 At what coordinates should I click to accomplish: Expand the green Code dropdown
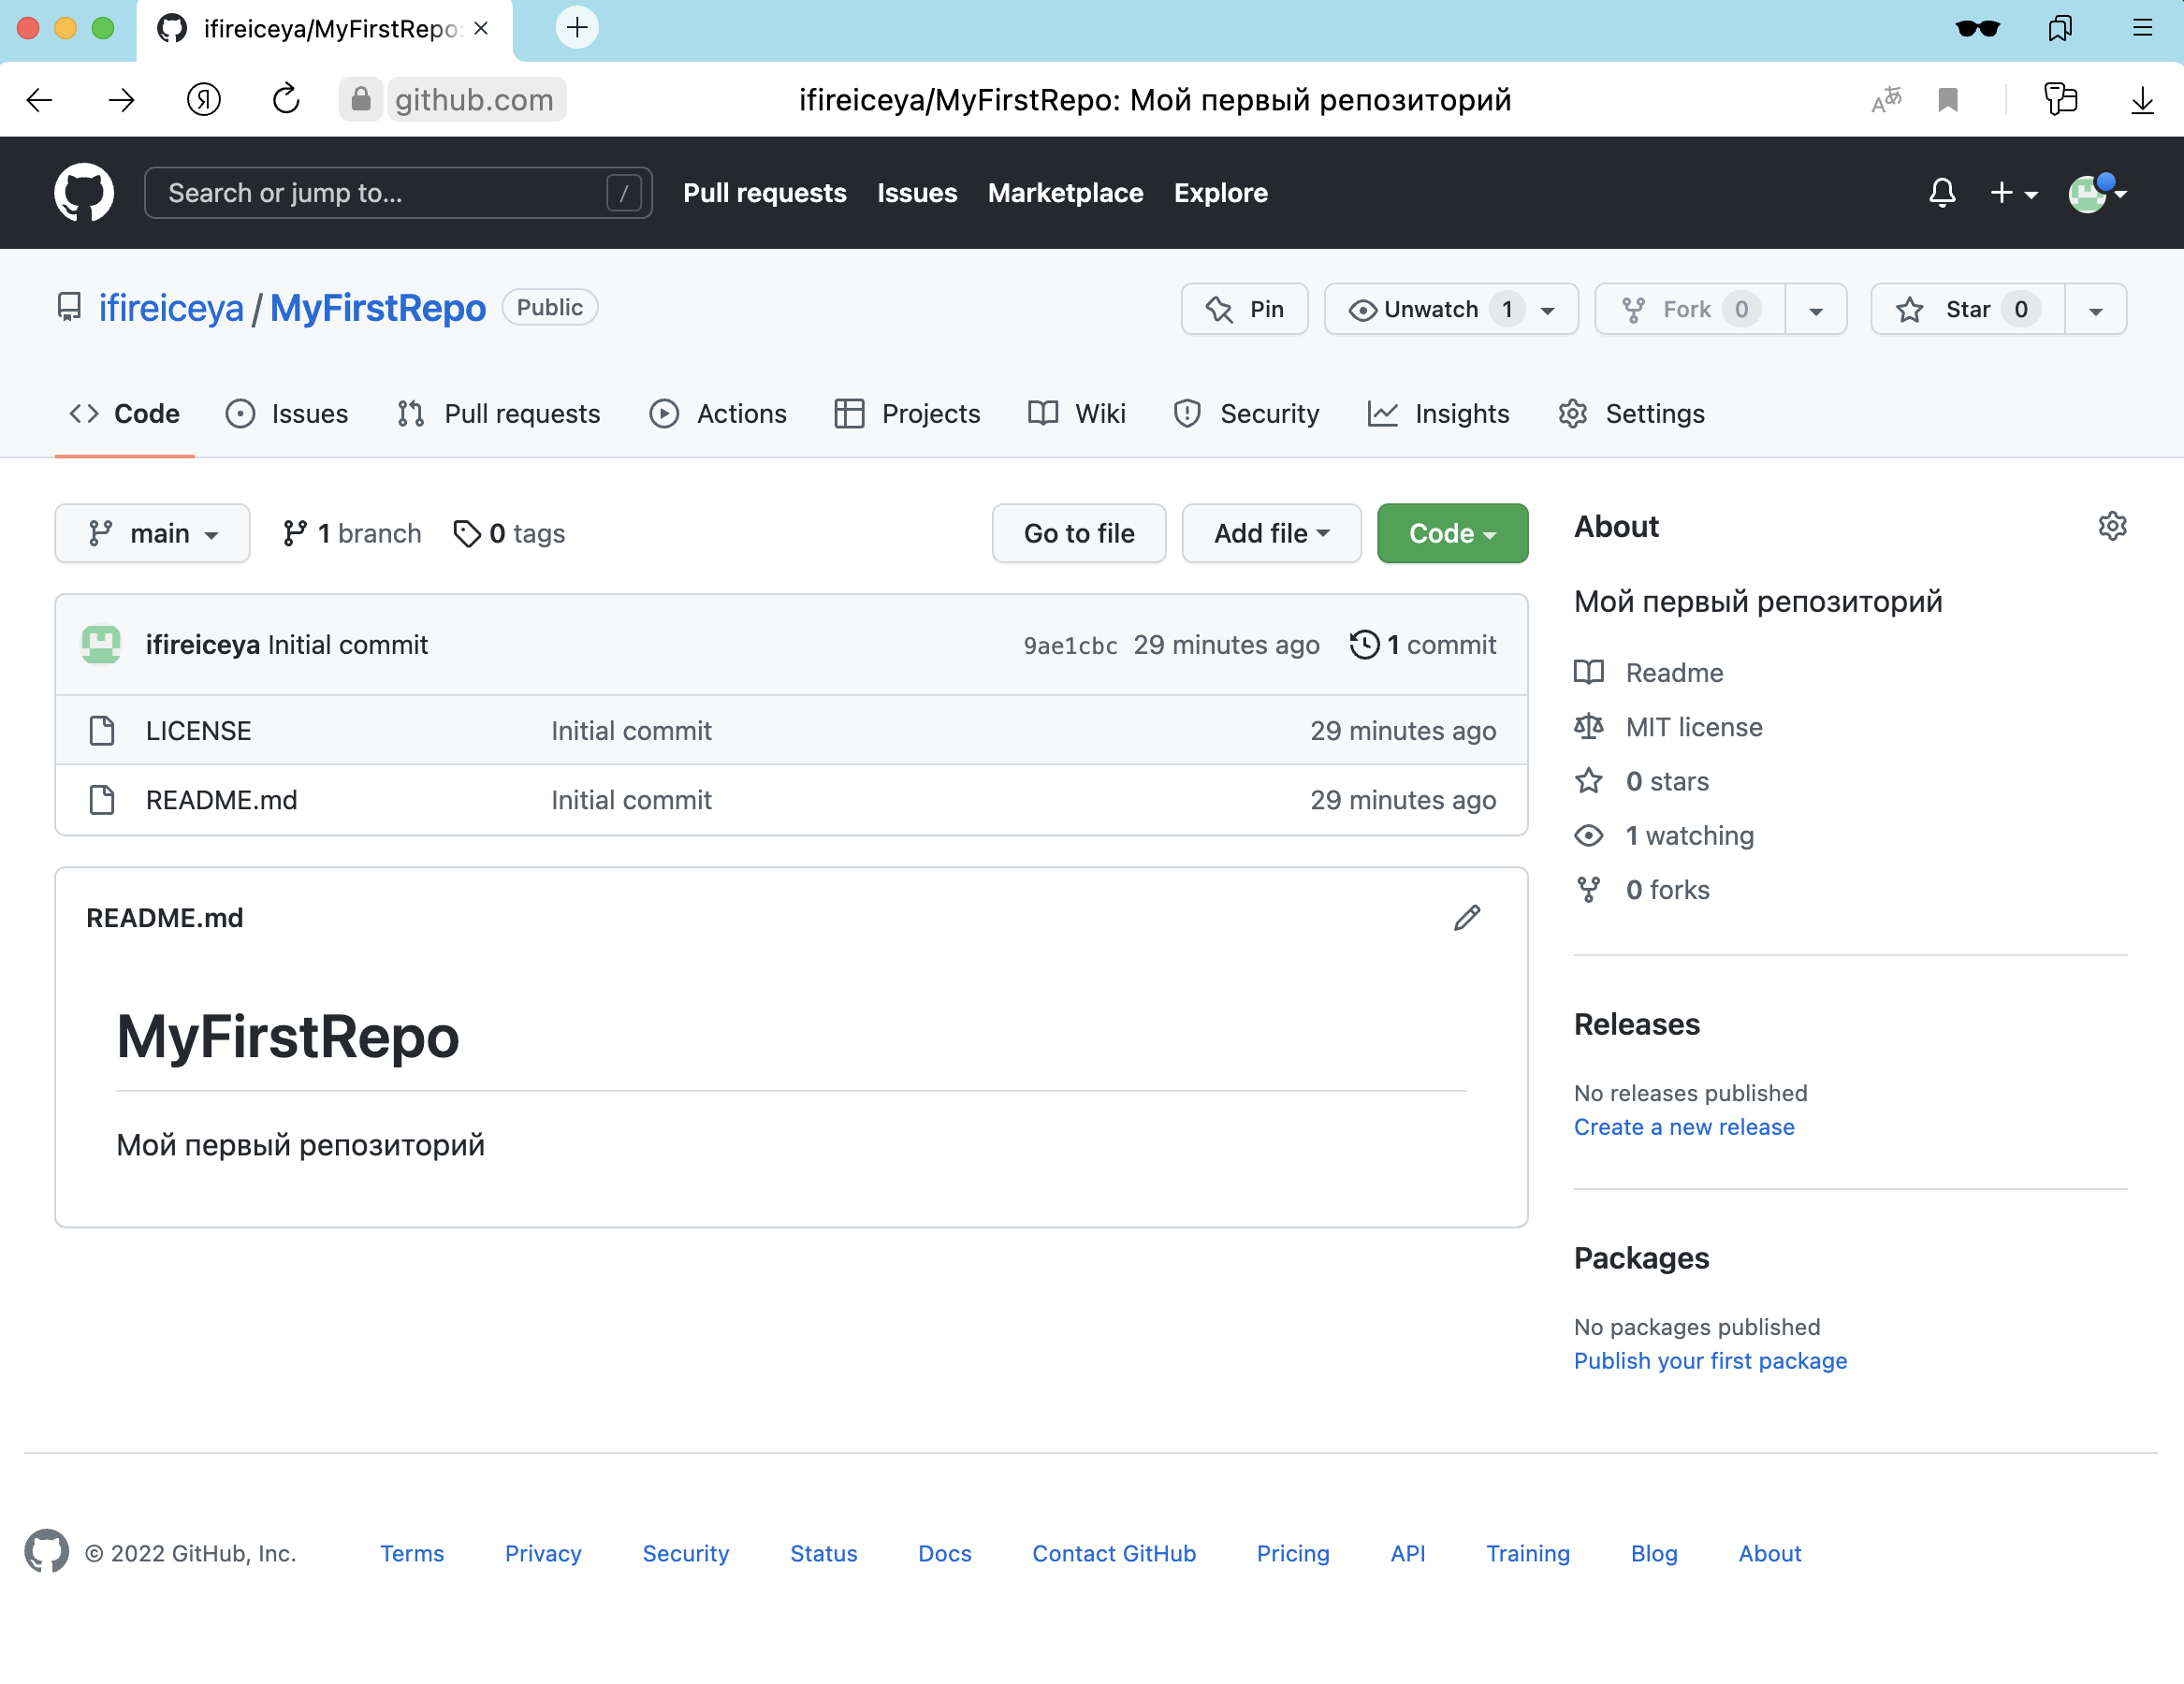[x=1451, y=533]
